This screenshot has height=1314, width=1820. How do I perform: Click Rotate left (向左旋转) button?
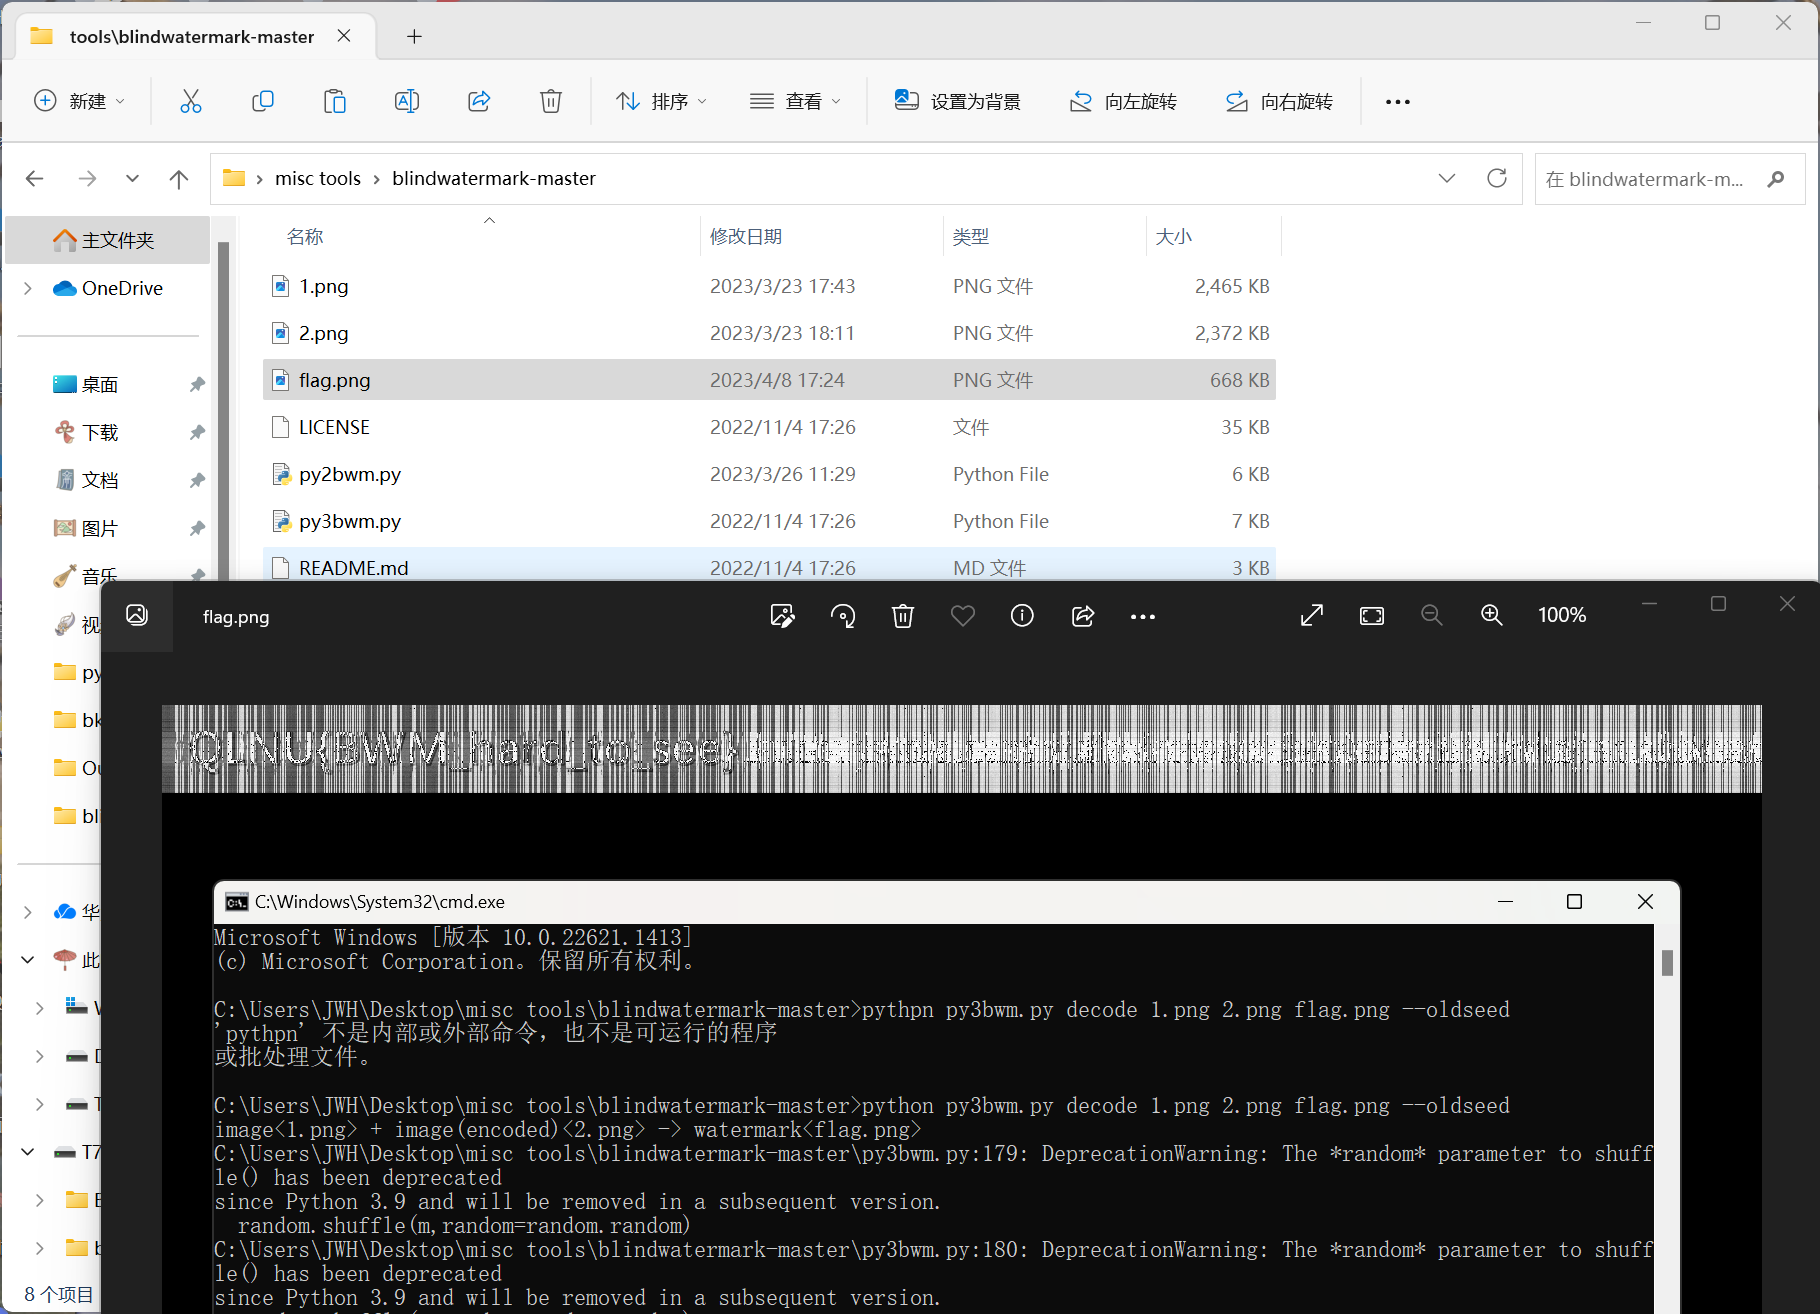pyautogui.click(x=1123, y=101)
